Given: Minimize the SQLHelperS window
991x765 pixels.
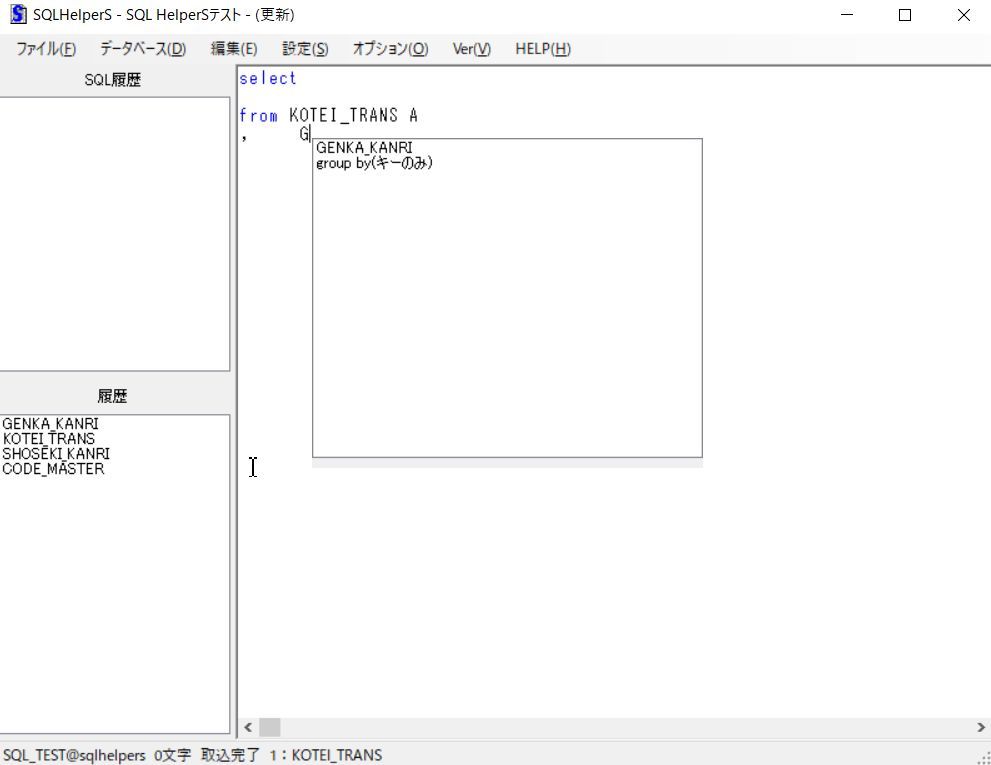Looking at the screenshot, I should click(847, 15).
